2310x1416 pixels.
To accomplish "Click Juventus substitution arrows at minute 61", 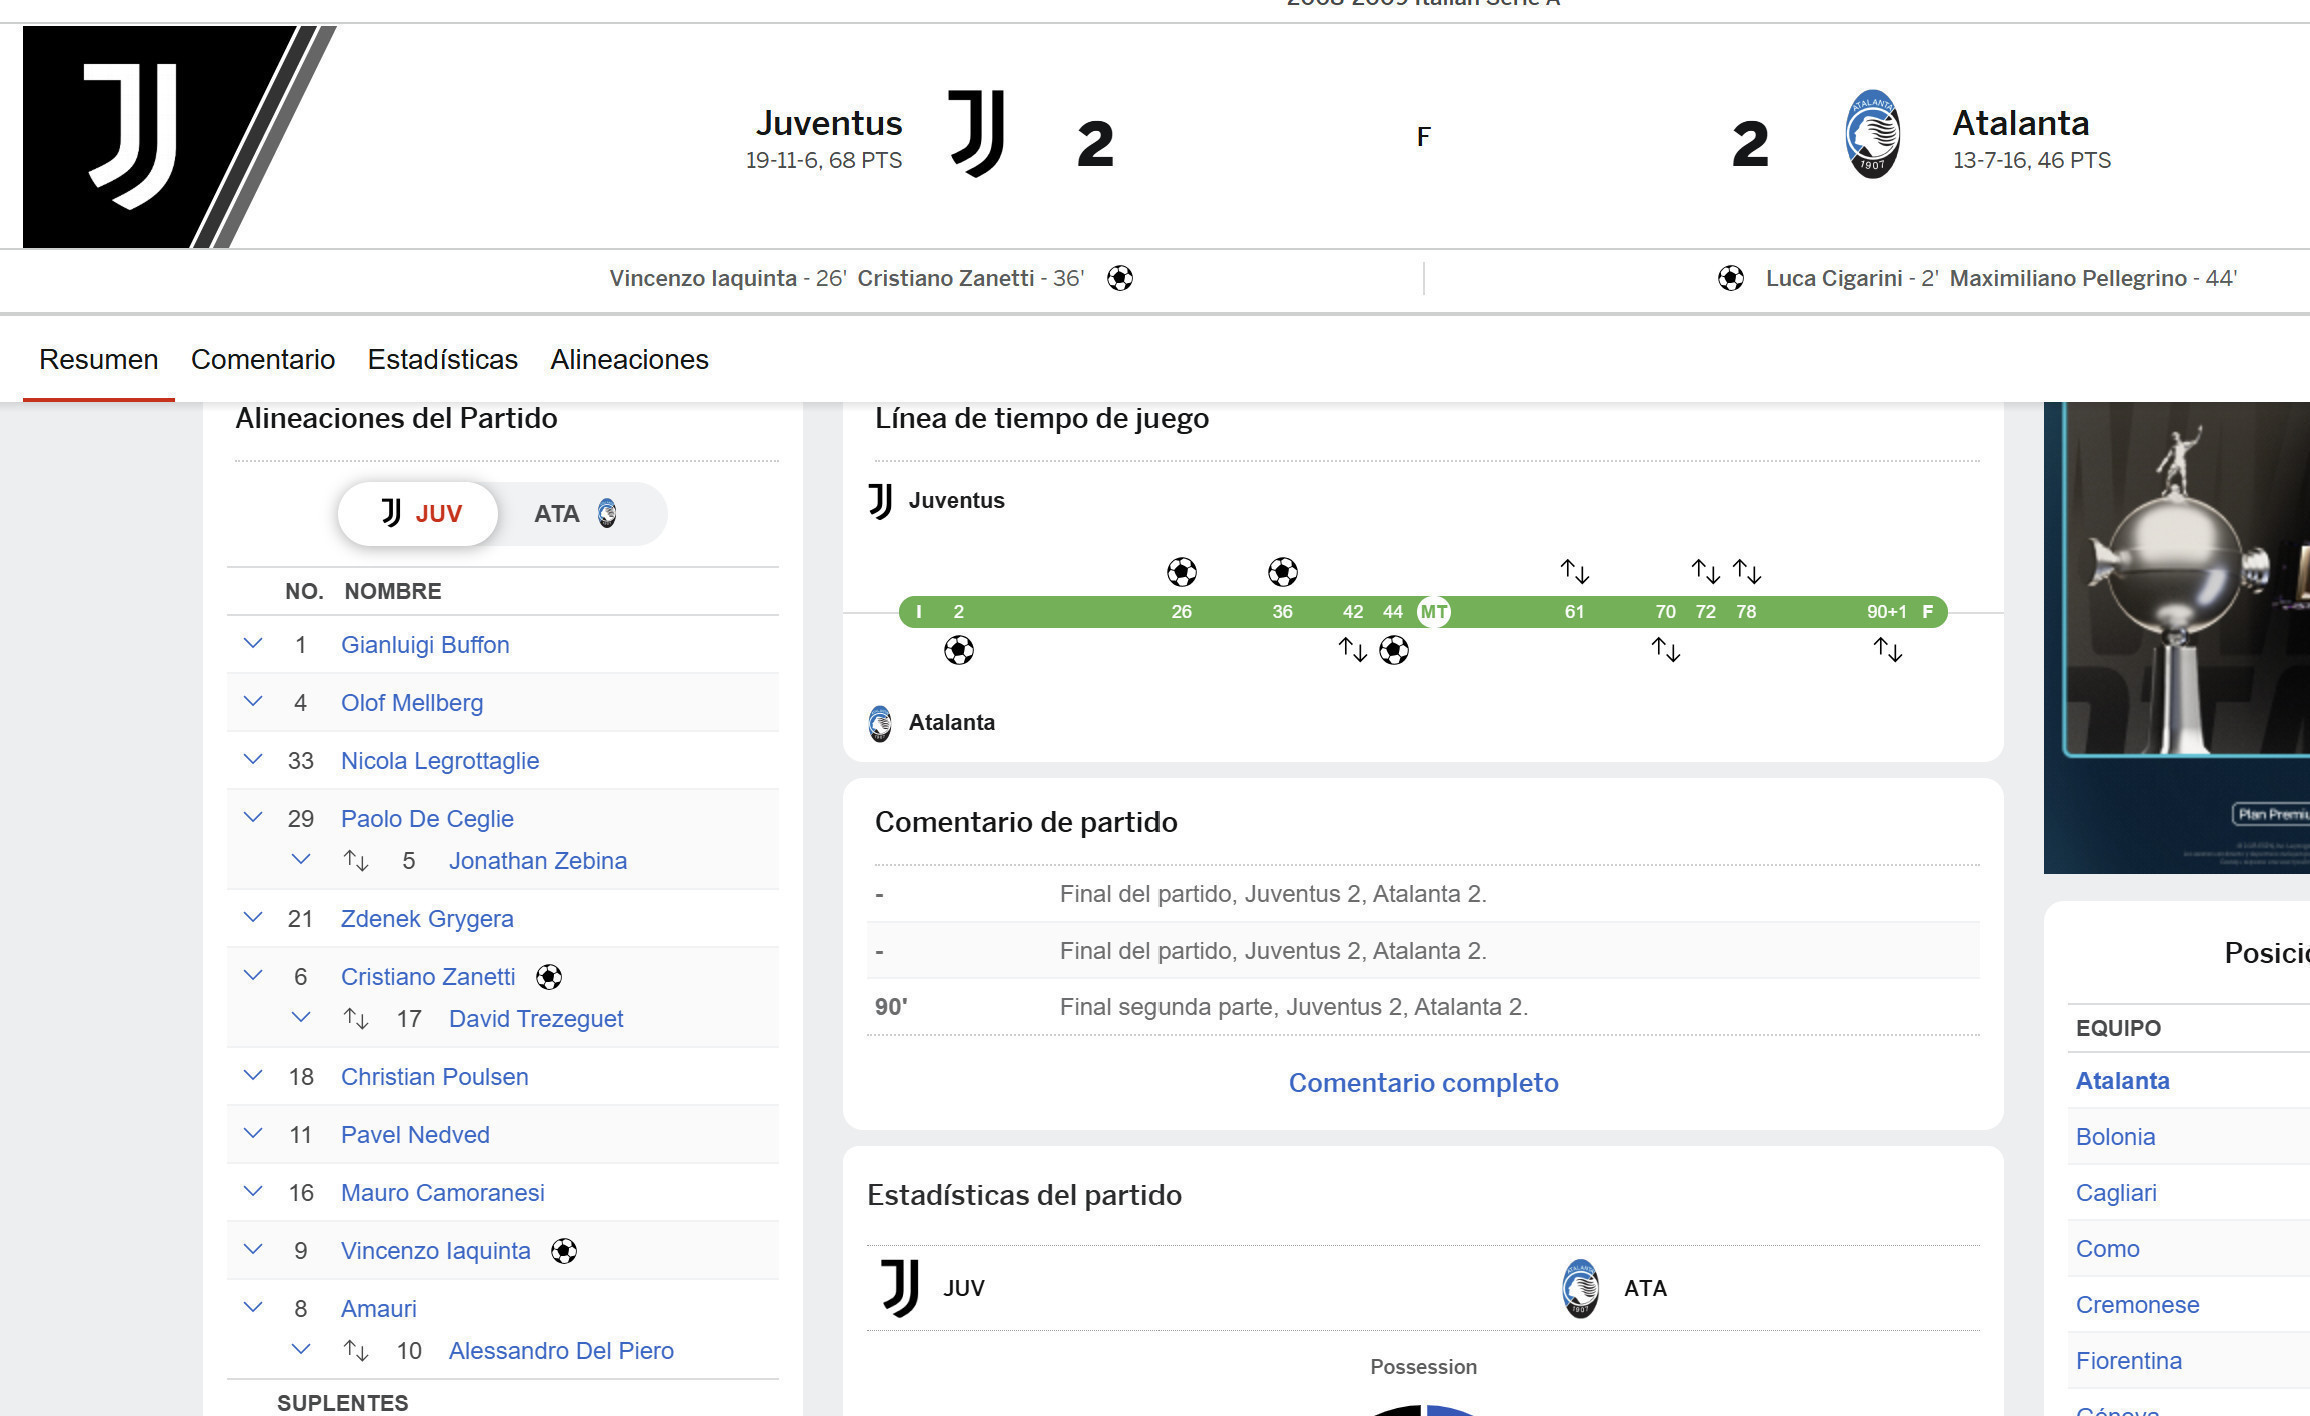I will pos(1575,571).
